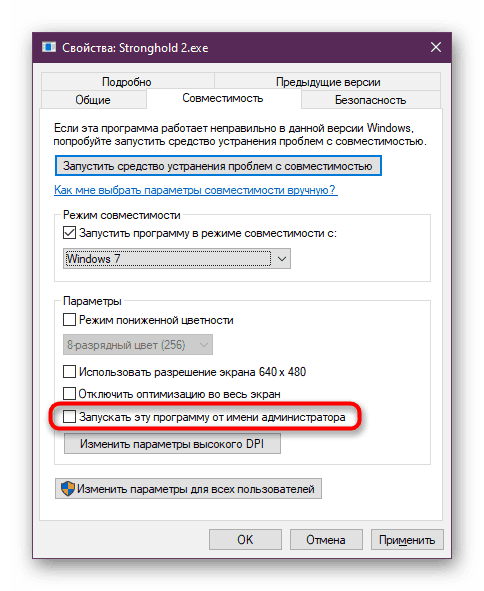The height and width of the screenshot is (591, 484).
Task: Select the Безопасность tab
Action: (371, 100)
